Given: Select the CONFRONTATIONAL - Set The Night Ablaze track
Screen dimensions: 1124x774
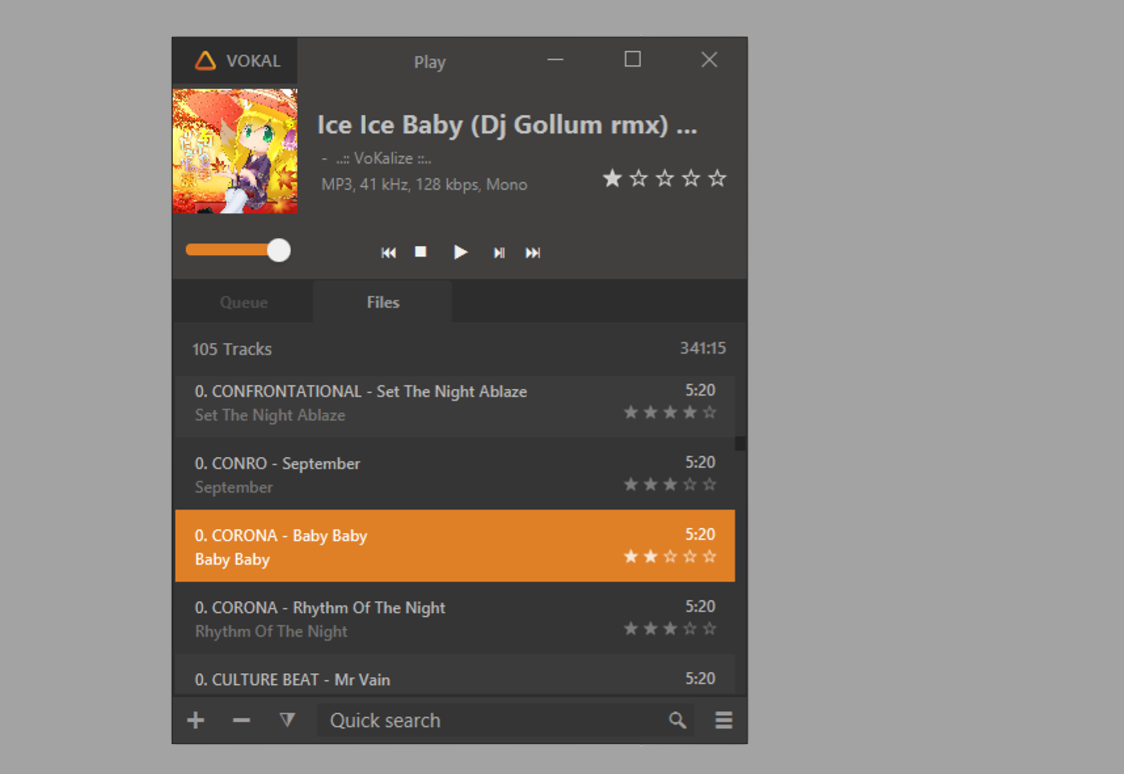Looking at the screenshot, I should pos(400,403).
